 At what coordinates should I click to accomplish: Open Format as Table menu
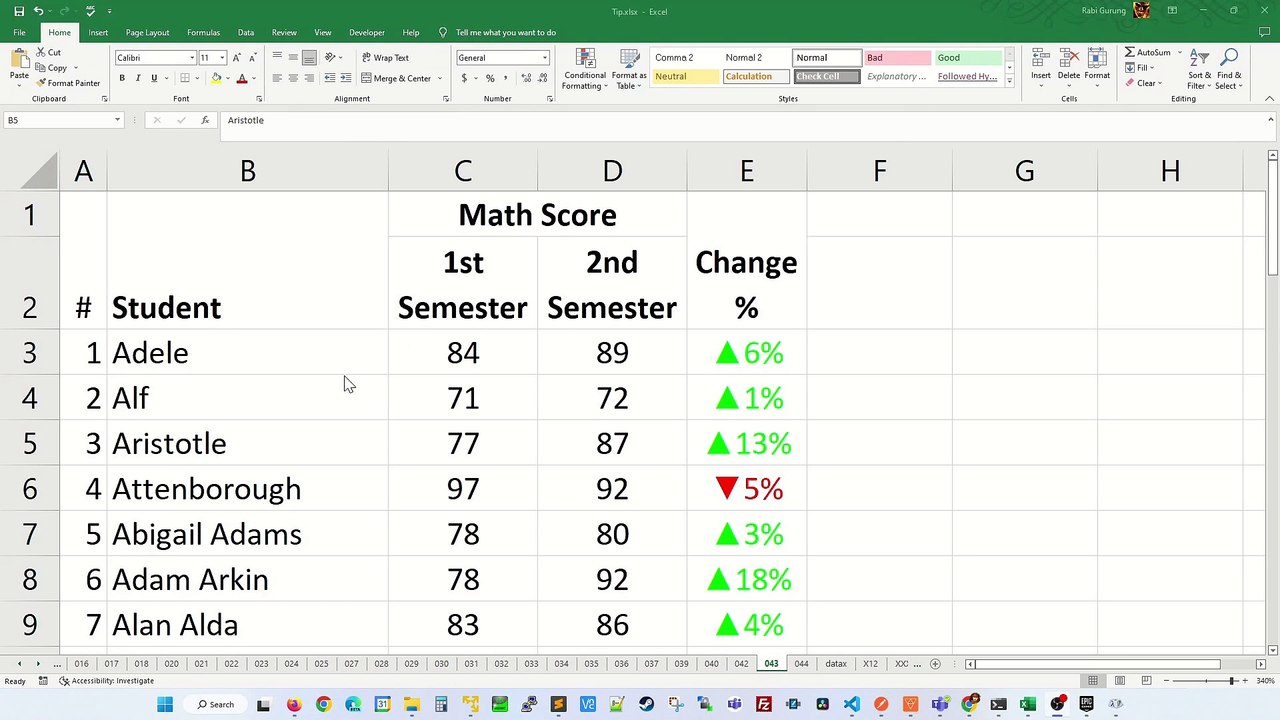tap(629, 69)
